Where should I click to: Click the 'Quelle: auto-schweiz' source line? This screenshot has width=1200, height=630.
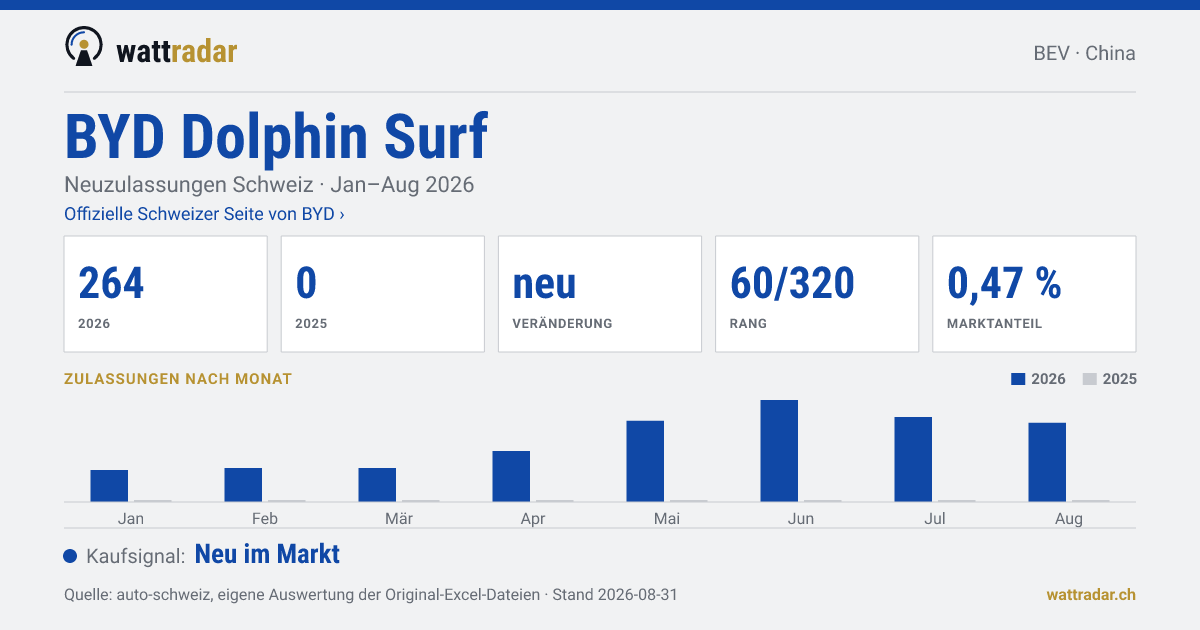tap(371, 594)
